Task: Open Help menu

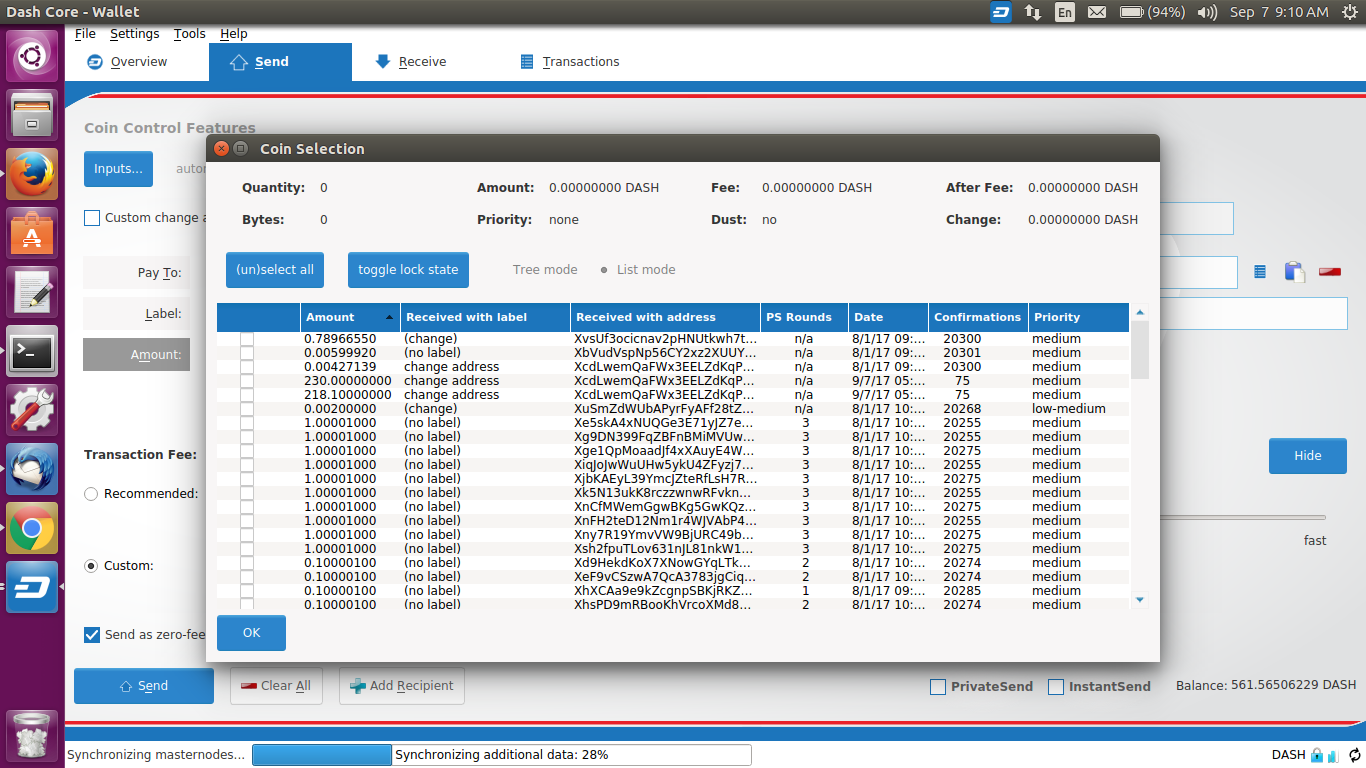Action: [x=233, y=33]
